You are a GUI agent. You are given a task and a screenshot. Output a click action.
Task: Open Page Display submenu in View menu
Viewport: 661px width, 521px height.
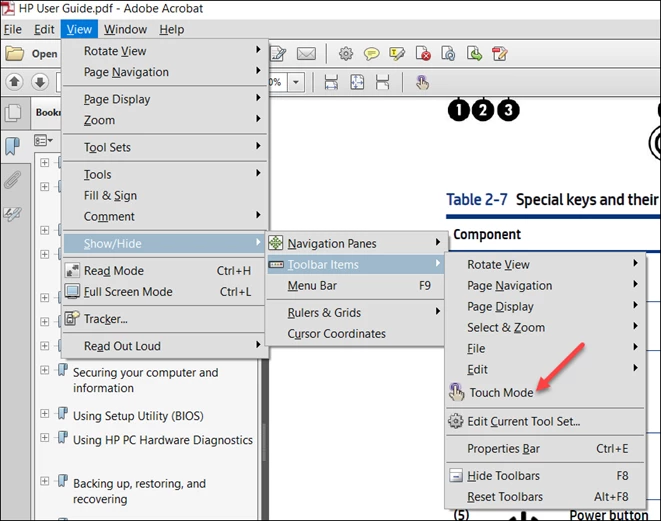pos(165,99)
